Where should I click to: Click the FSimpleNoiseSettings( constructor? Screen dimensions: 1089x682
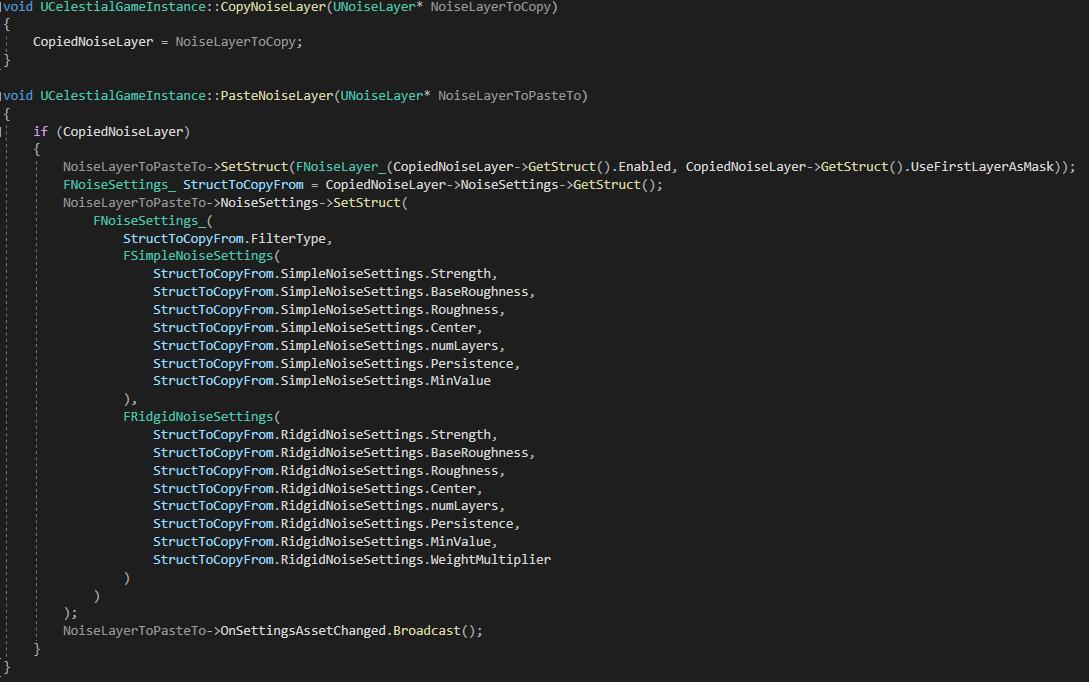click(201, 256)
